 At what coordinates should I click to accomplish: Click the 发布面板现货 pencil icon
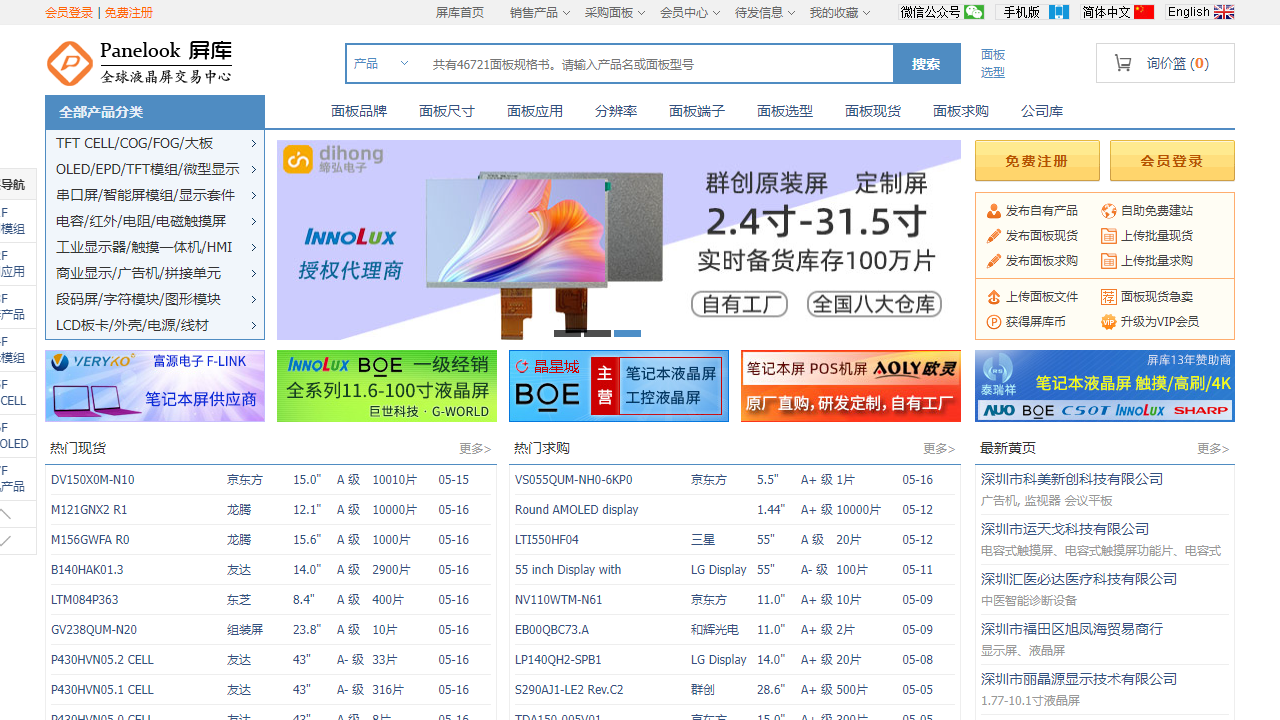(994, 236)
